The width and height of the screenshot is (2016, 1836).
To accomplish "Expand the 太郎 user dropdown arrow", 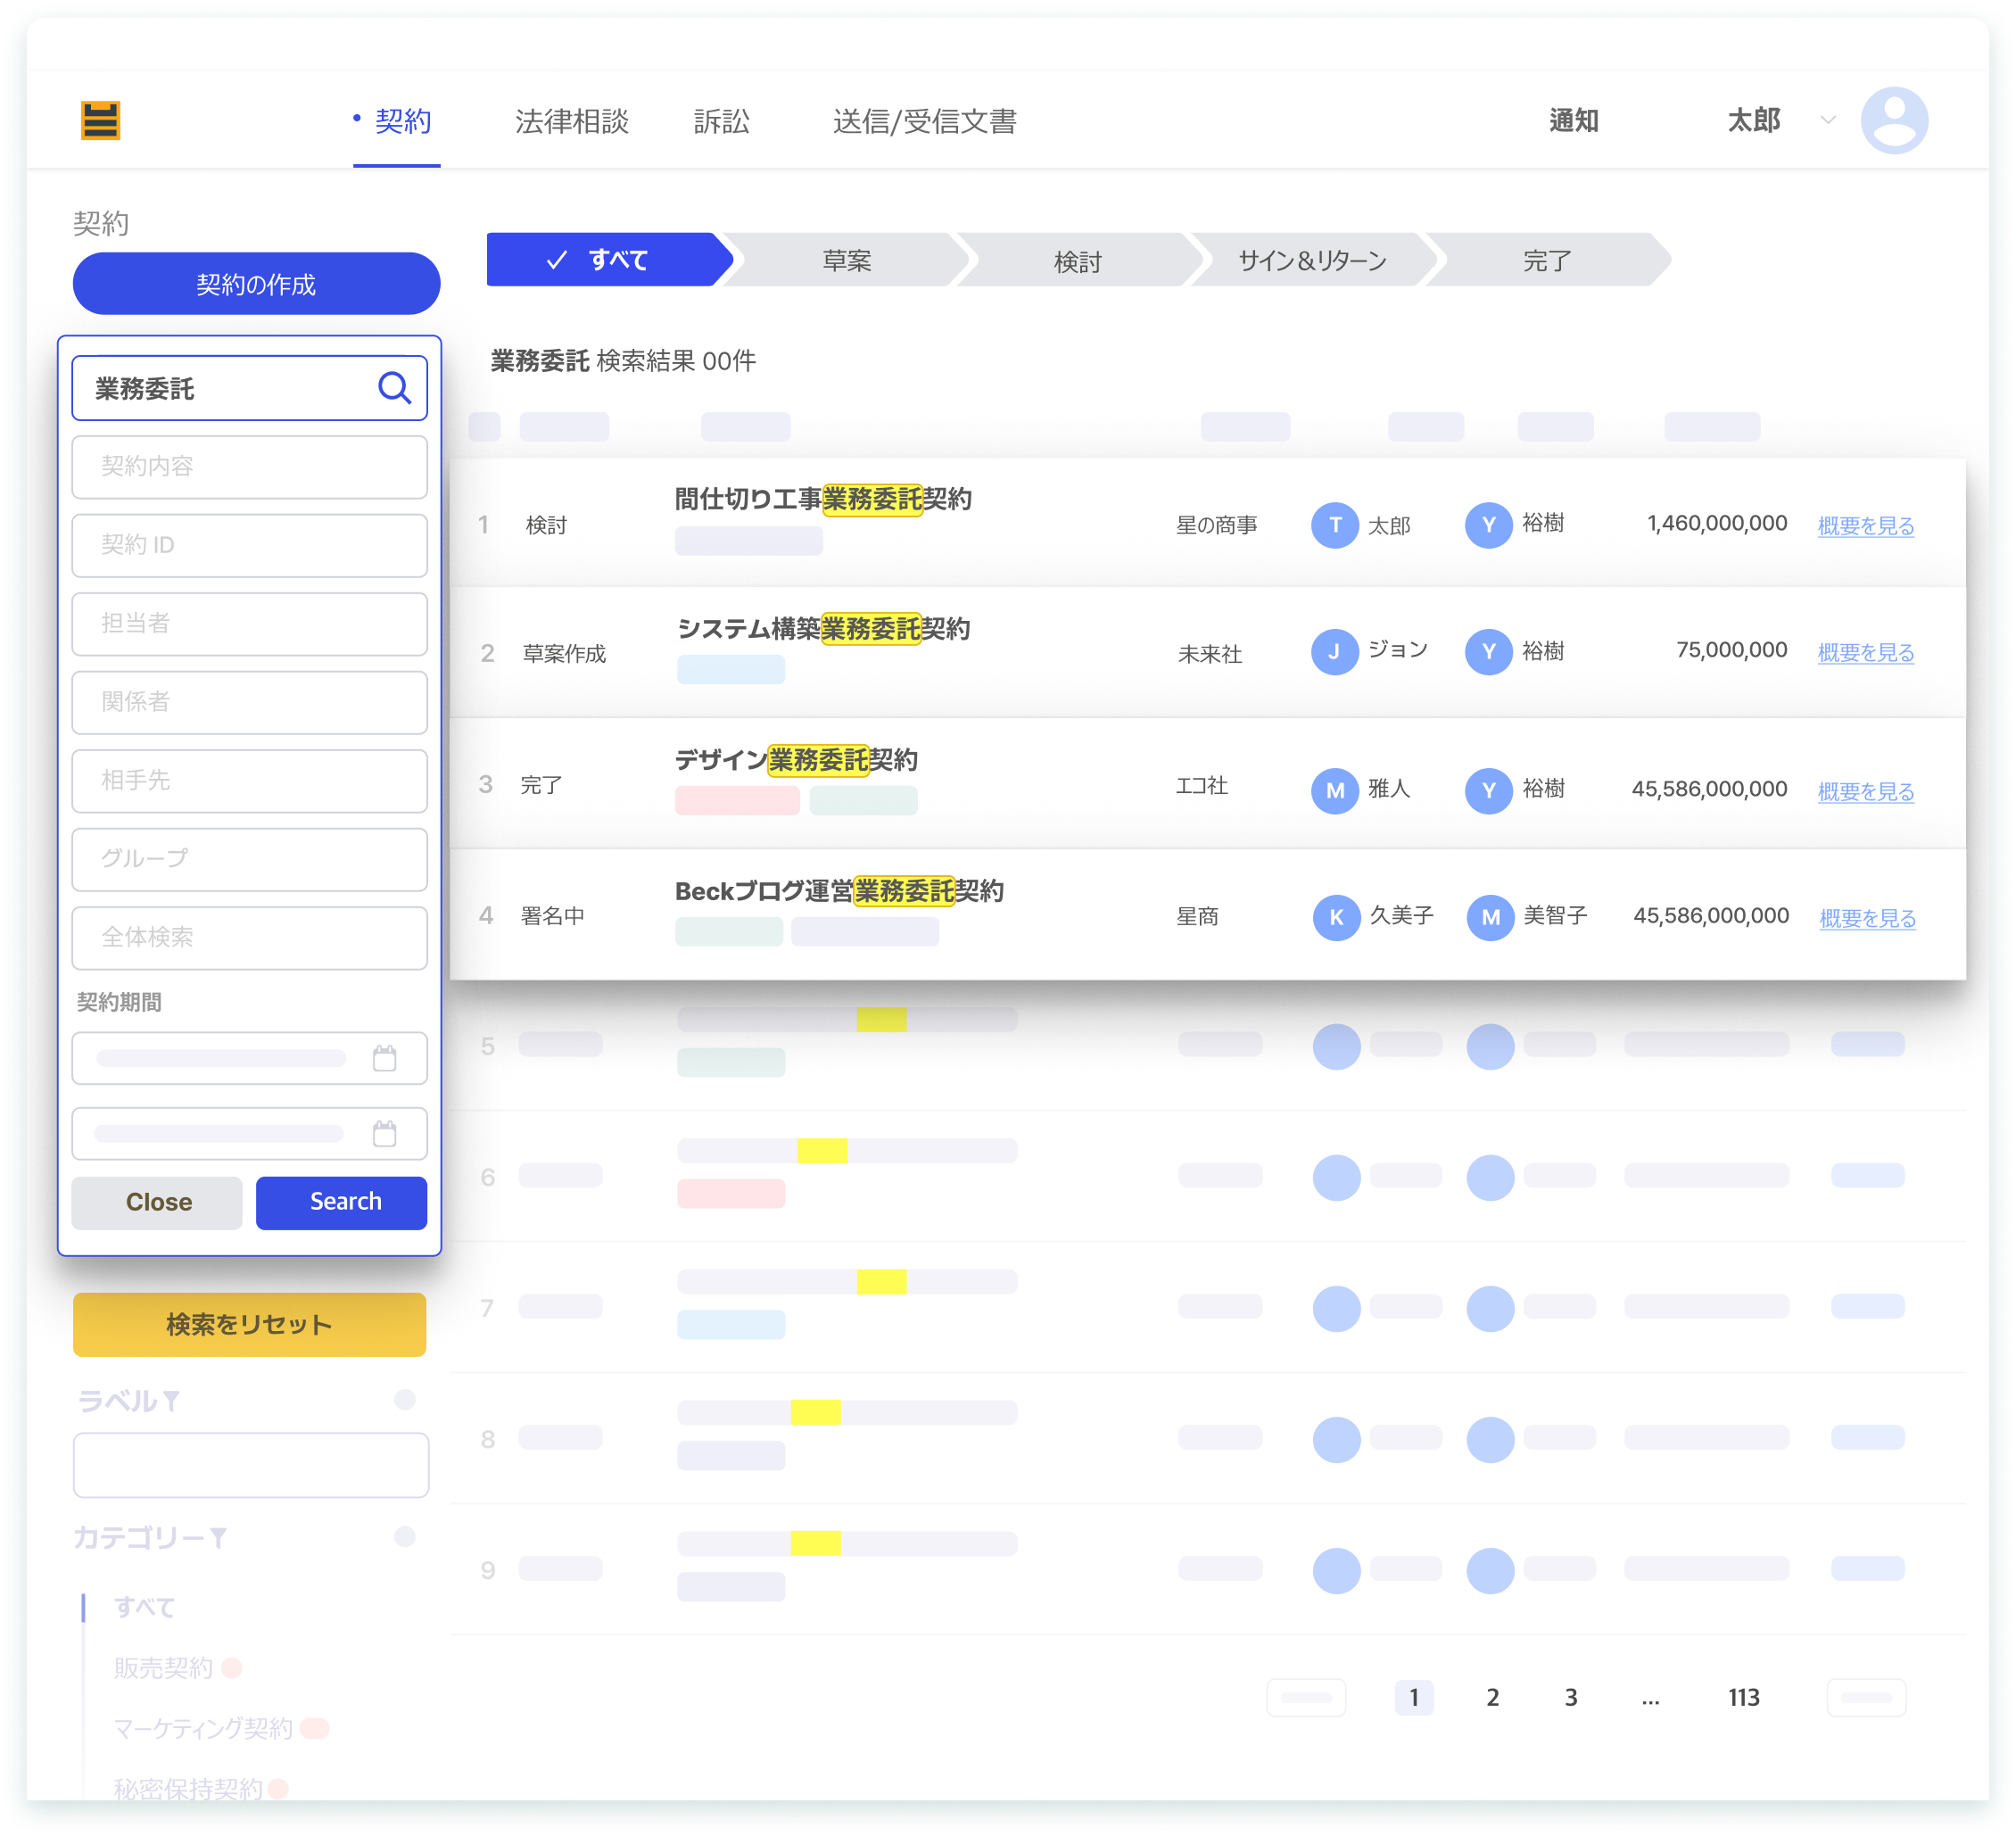I will 1828,120.
